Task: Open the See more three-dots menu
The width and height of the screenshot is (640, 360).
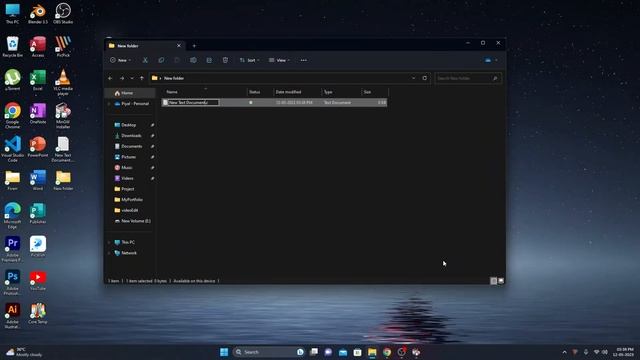Action: (x=303, y=60)
